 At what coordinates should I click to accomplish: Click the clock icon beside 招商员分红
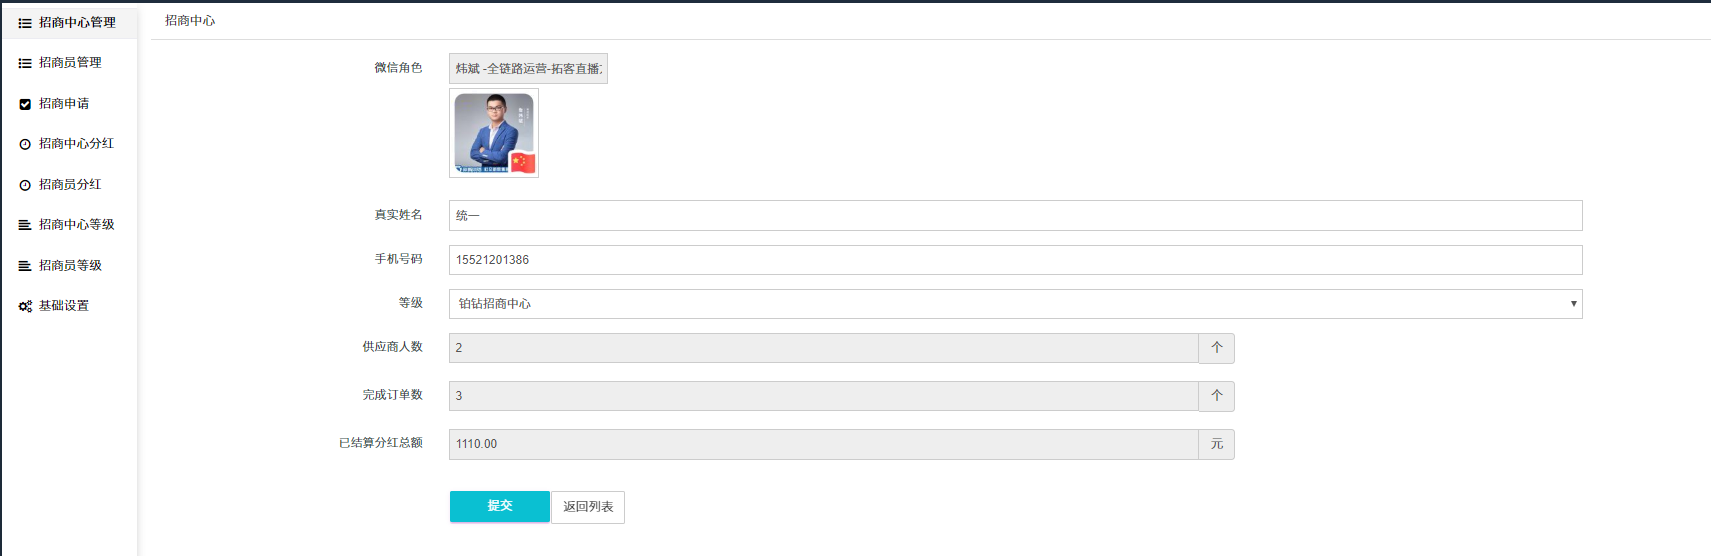(25, 185)
